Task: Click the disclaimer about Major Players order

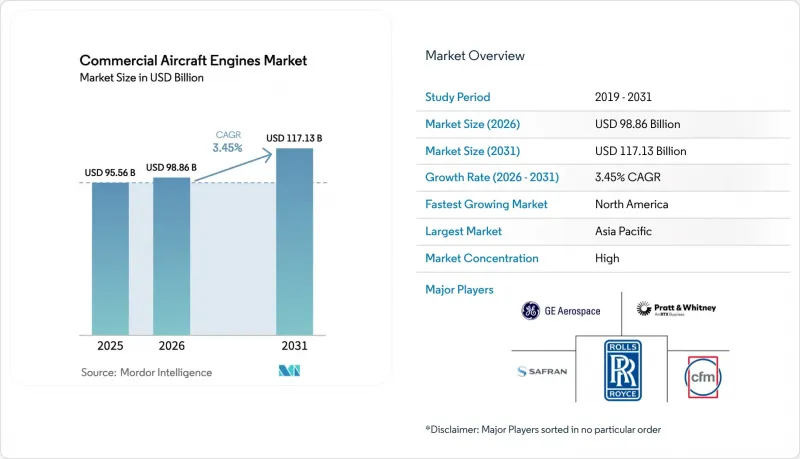Action: coord(543,429)
